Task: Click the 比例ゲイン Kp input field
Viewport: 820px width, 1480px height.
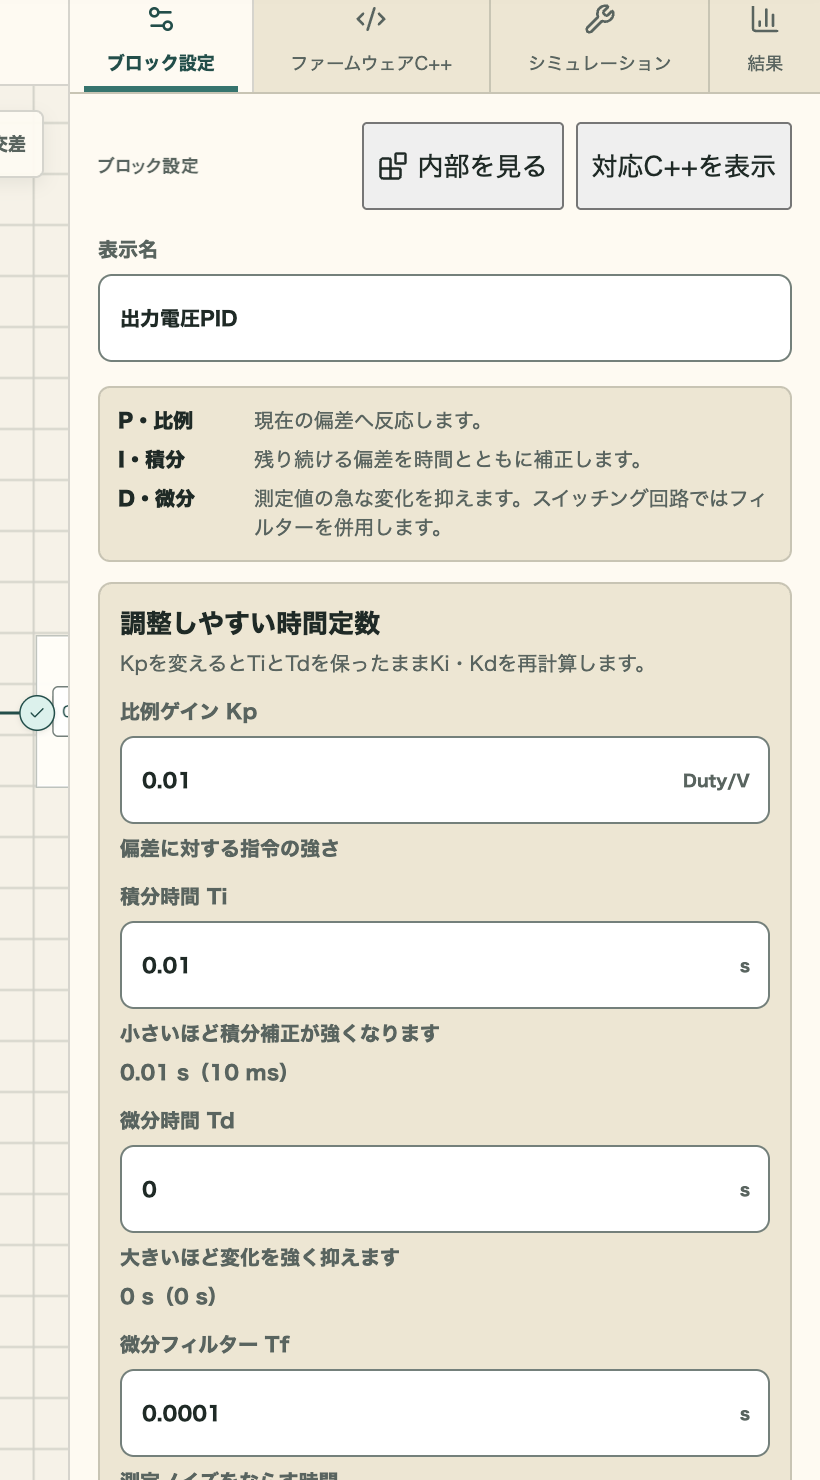Action: point(445,780)
